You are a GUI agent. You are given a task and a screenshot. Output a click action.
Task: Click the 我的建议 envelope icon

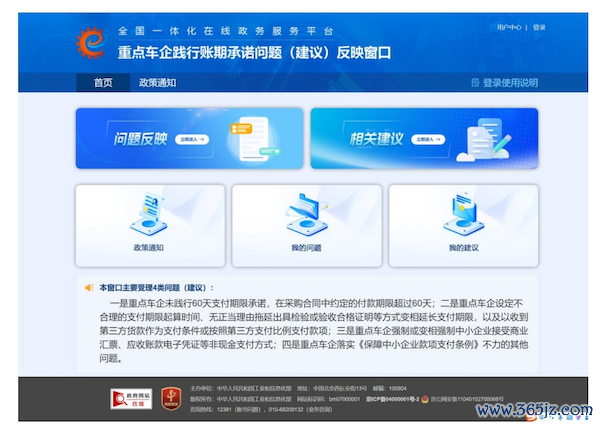point(463,214)
